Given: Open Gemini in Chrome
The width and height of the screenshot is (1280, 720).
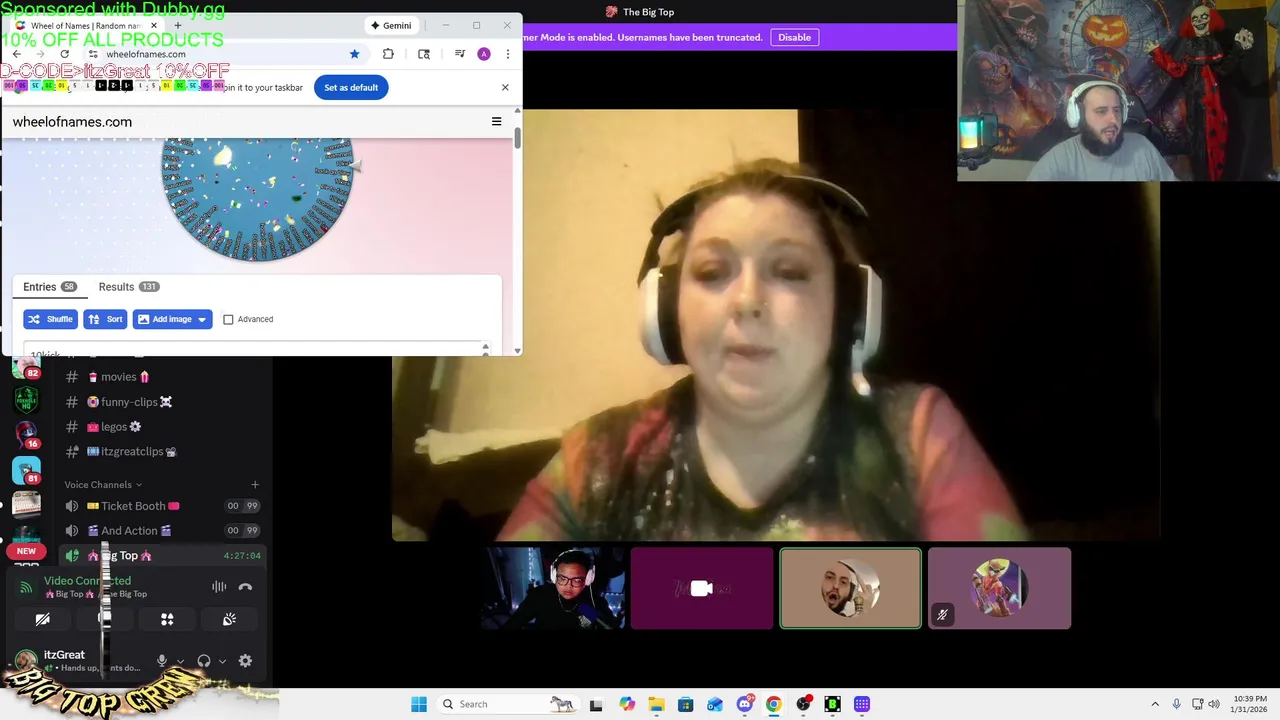Looking at the screenshot, I should pyautogui.click(x=391, y=25).
